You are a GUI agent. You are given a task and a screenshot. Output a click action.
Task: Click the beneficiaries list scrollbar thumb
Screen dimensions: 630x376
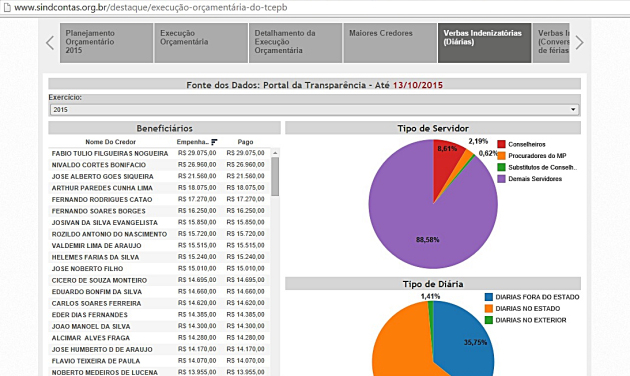(x=275, y=177)
